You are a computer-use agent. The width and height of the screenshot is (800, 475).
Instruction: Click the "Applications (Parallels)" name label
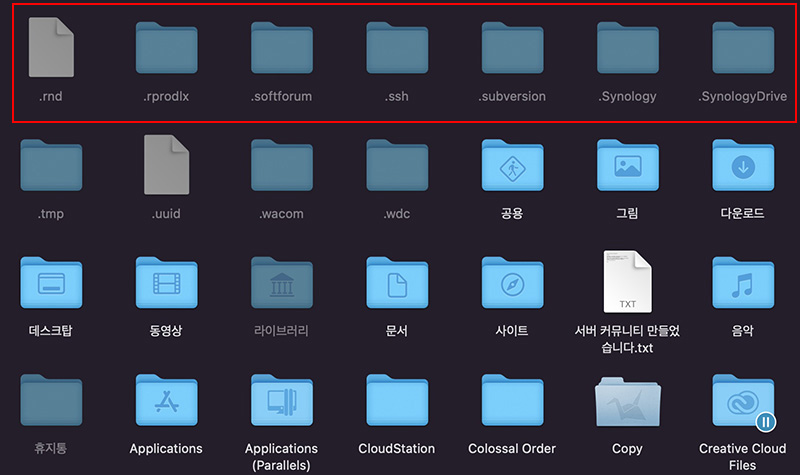coord(282,457)
